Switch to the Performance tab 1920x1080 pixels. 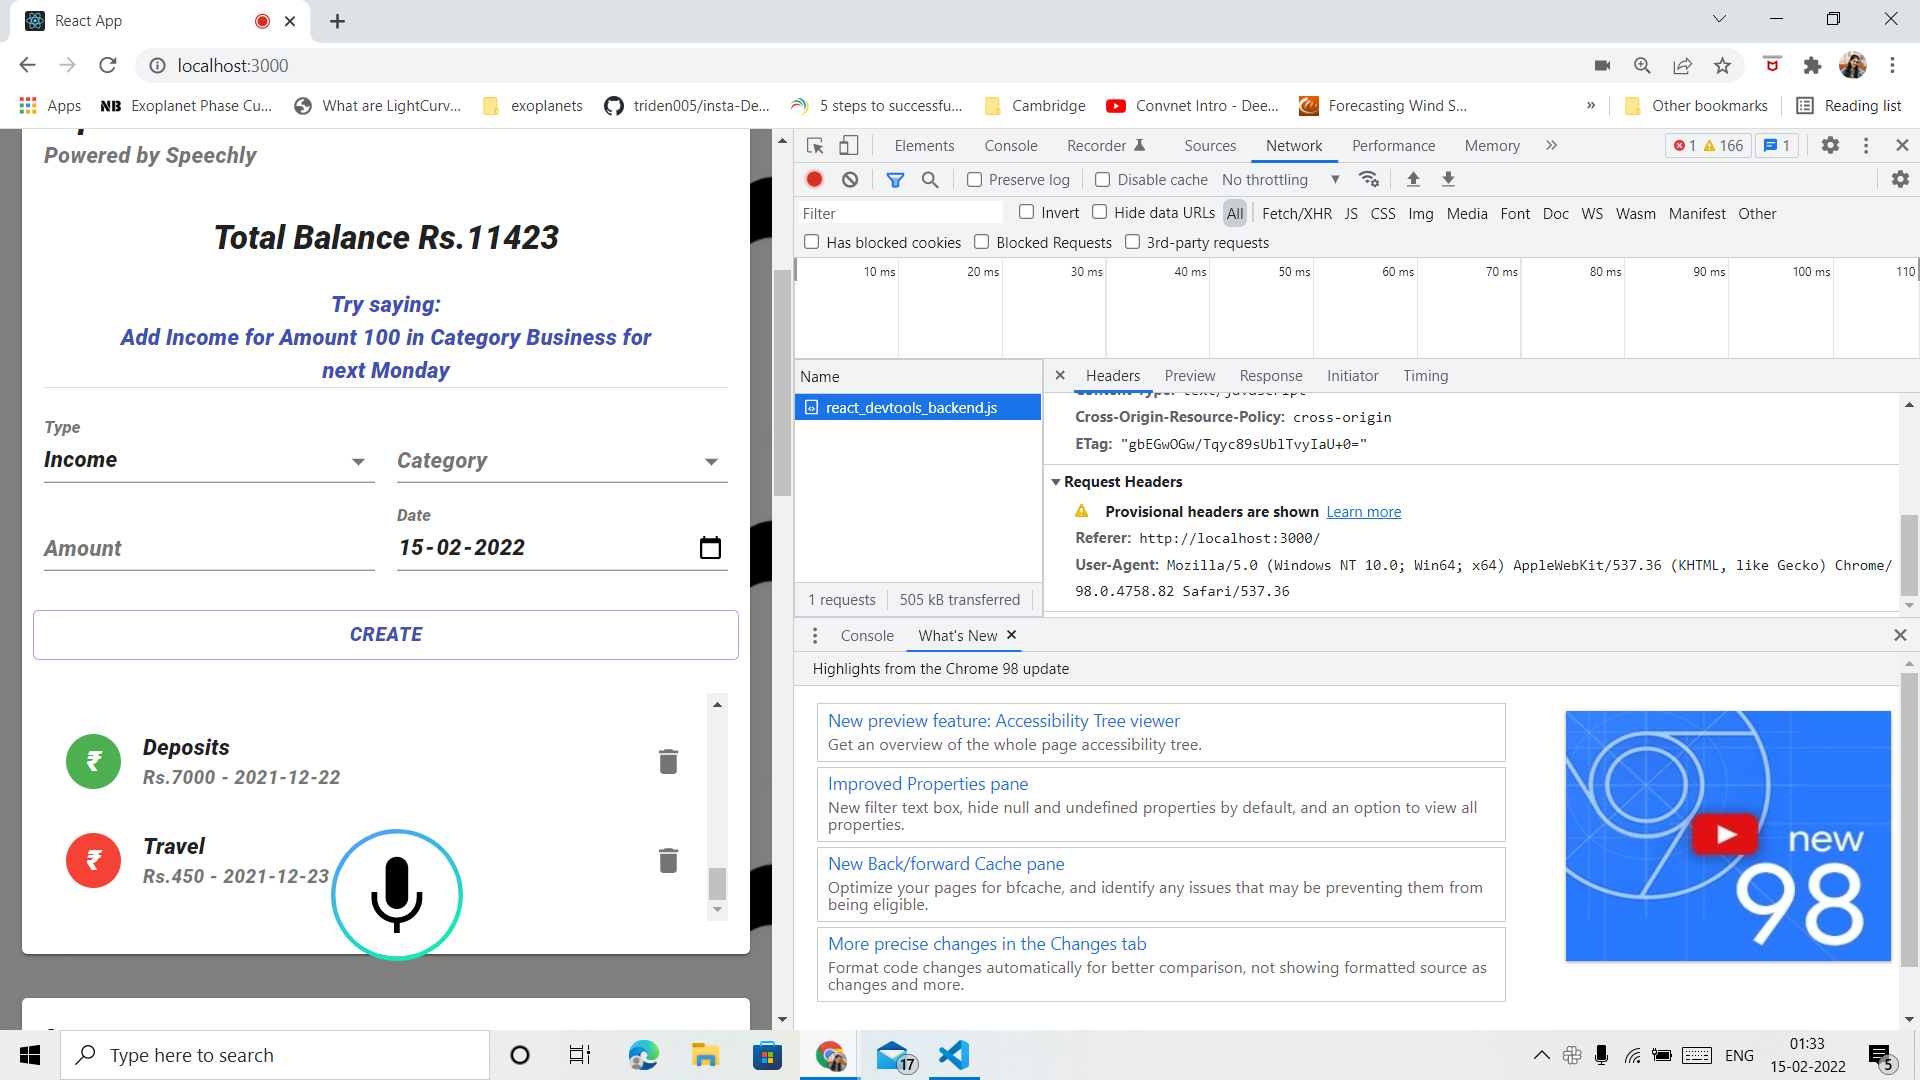click(x=1393, y=145)
